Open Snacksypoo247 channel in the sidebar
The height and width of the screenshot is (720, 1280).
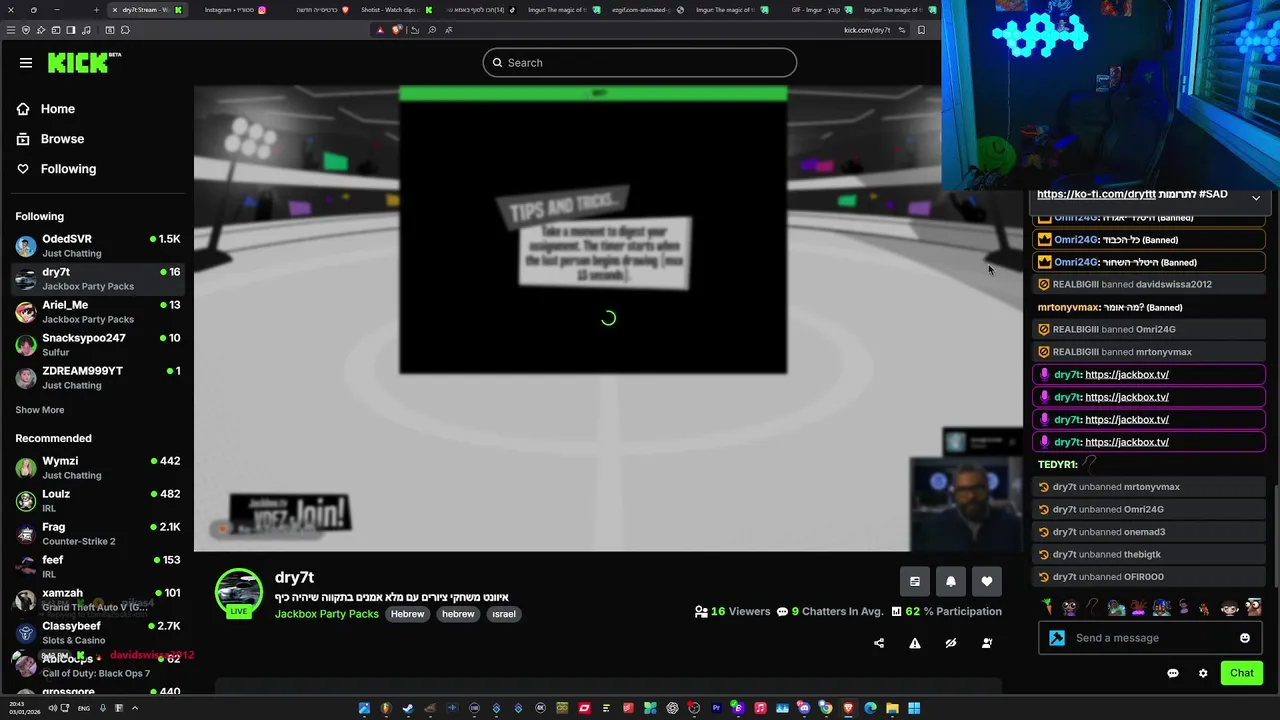(x=97, y=345)
